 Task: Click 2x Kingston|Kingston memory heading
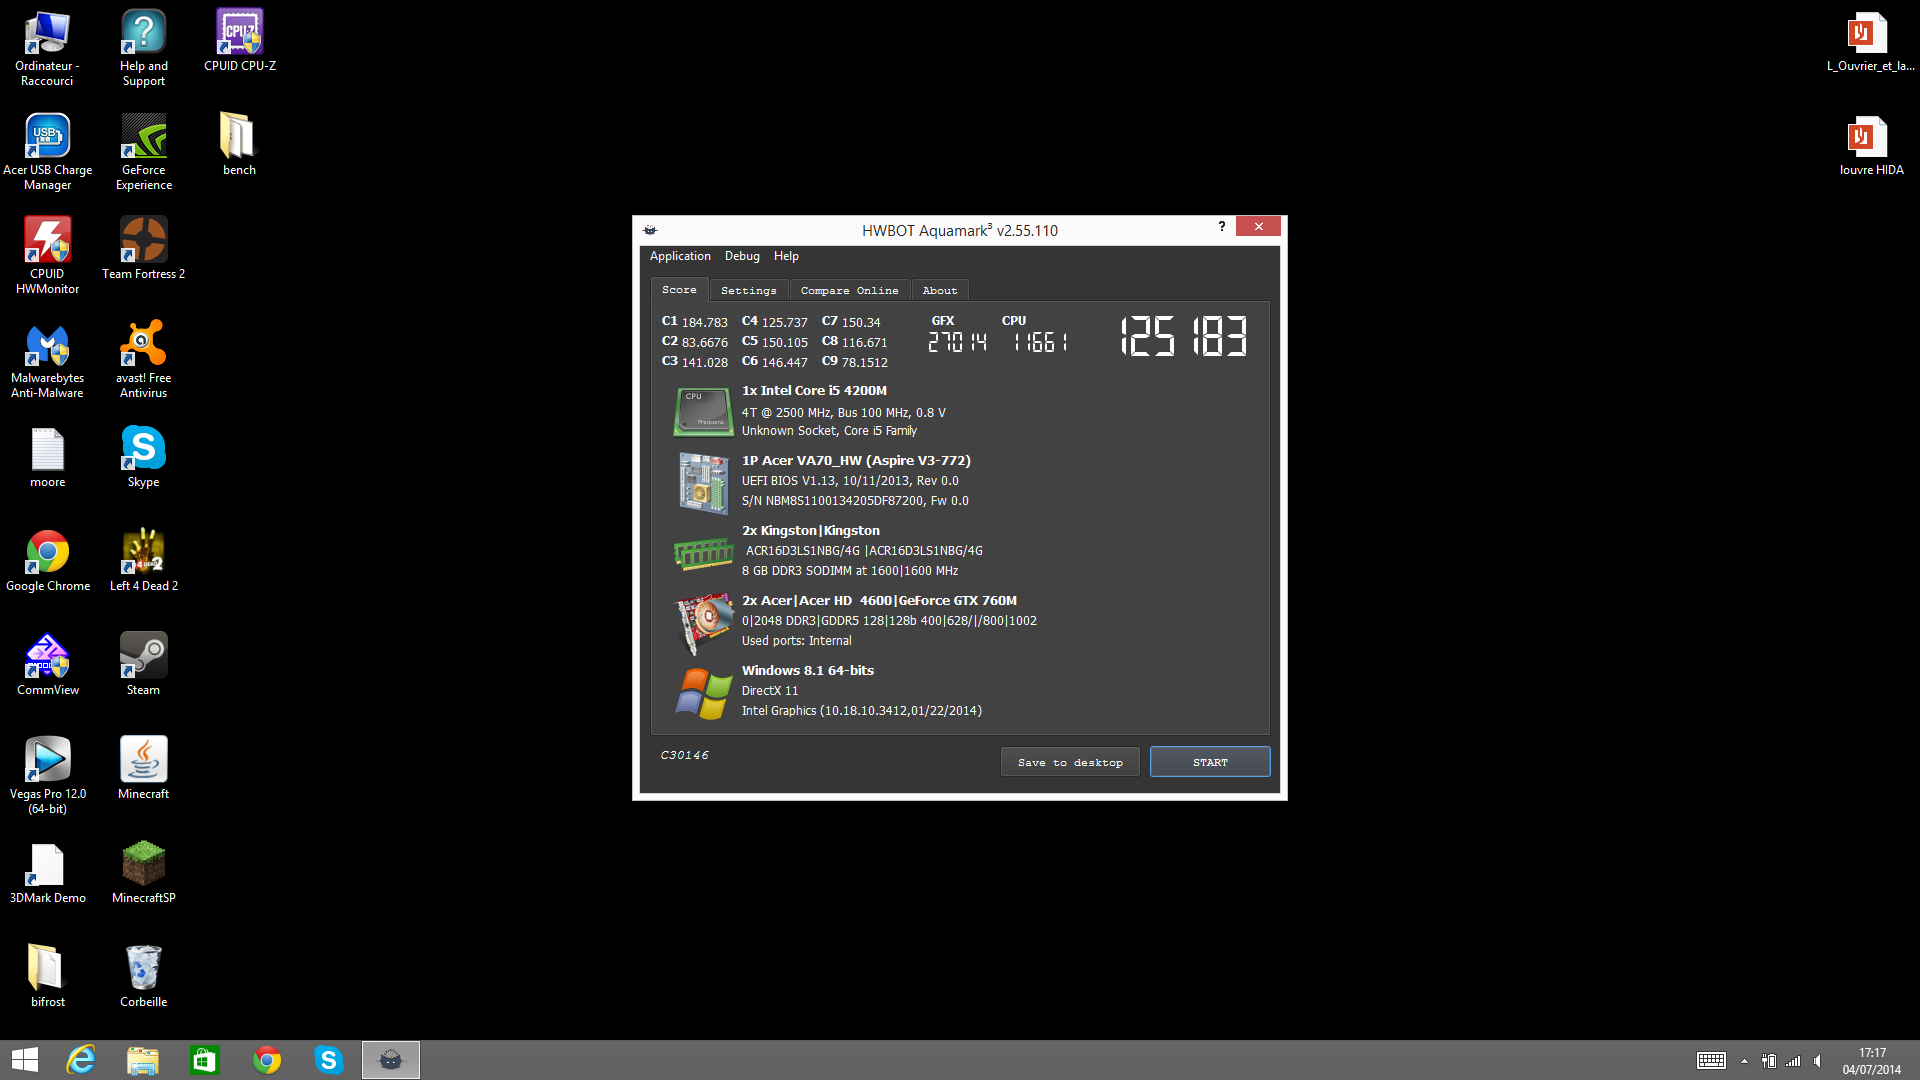point(811,531)
